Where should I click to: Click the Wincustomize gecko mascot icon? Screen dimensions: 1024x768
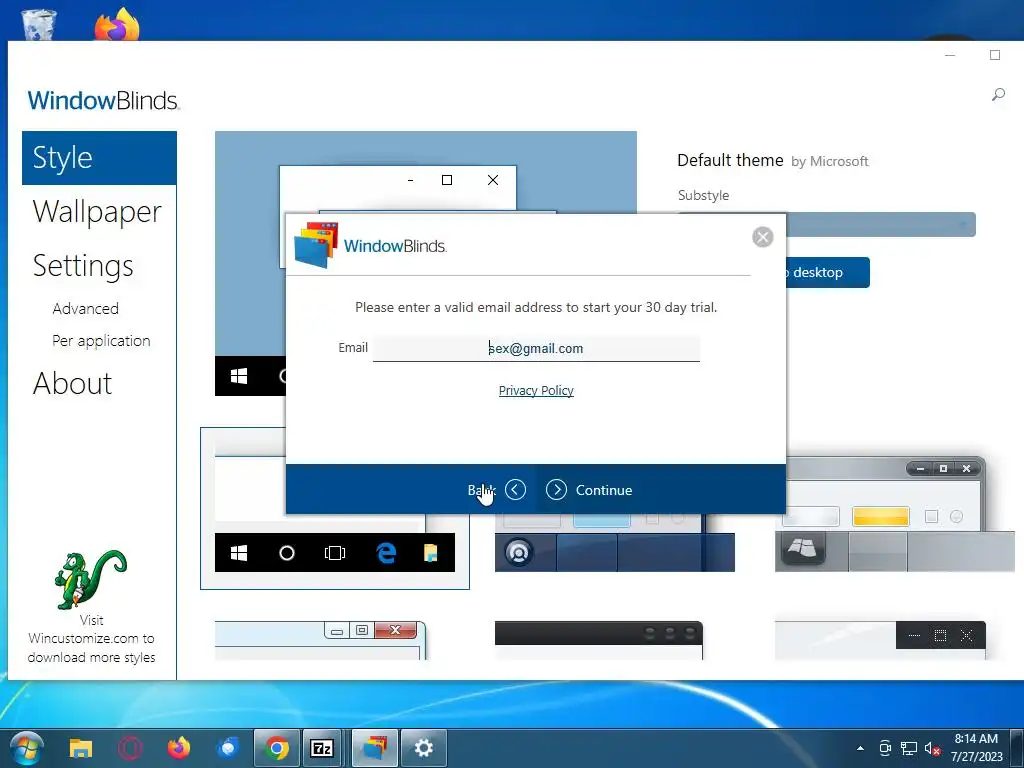point(91,579)
